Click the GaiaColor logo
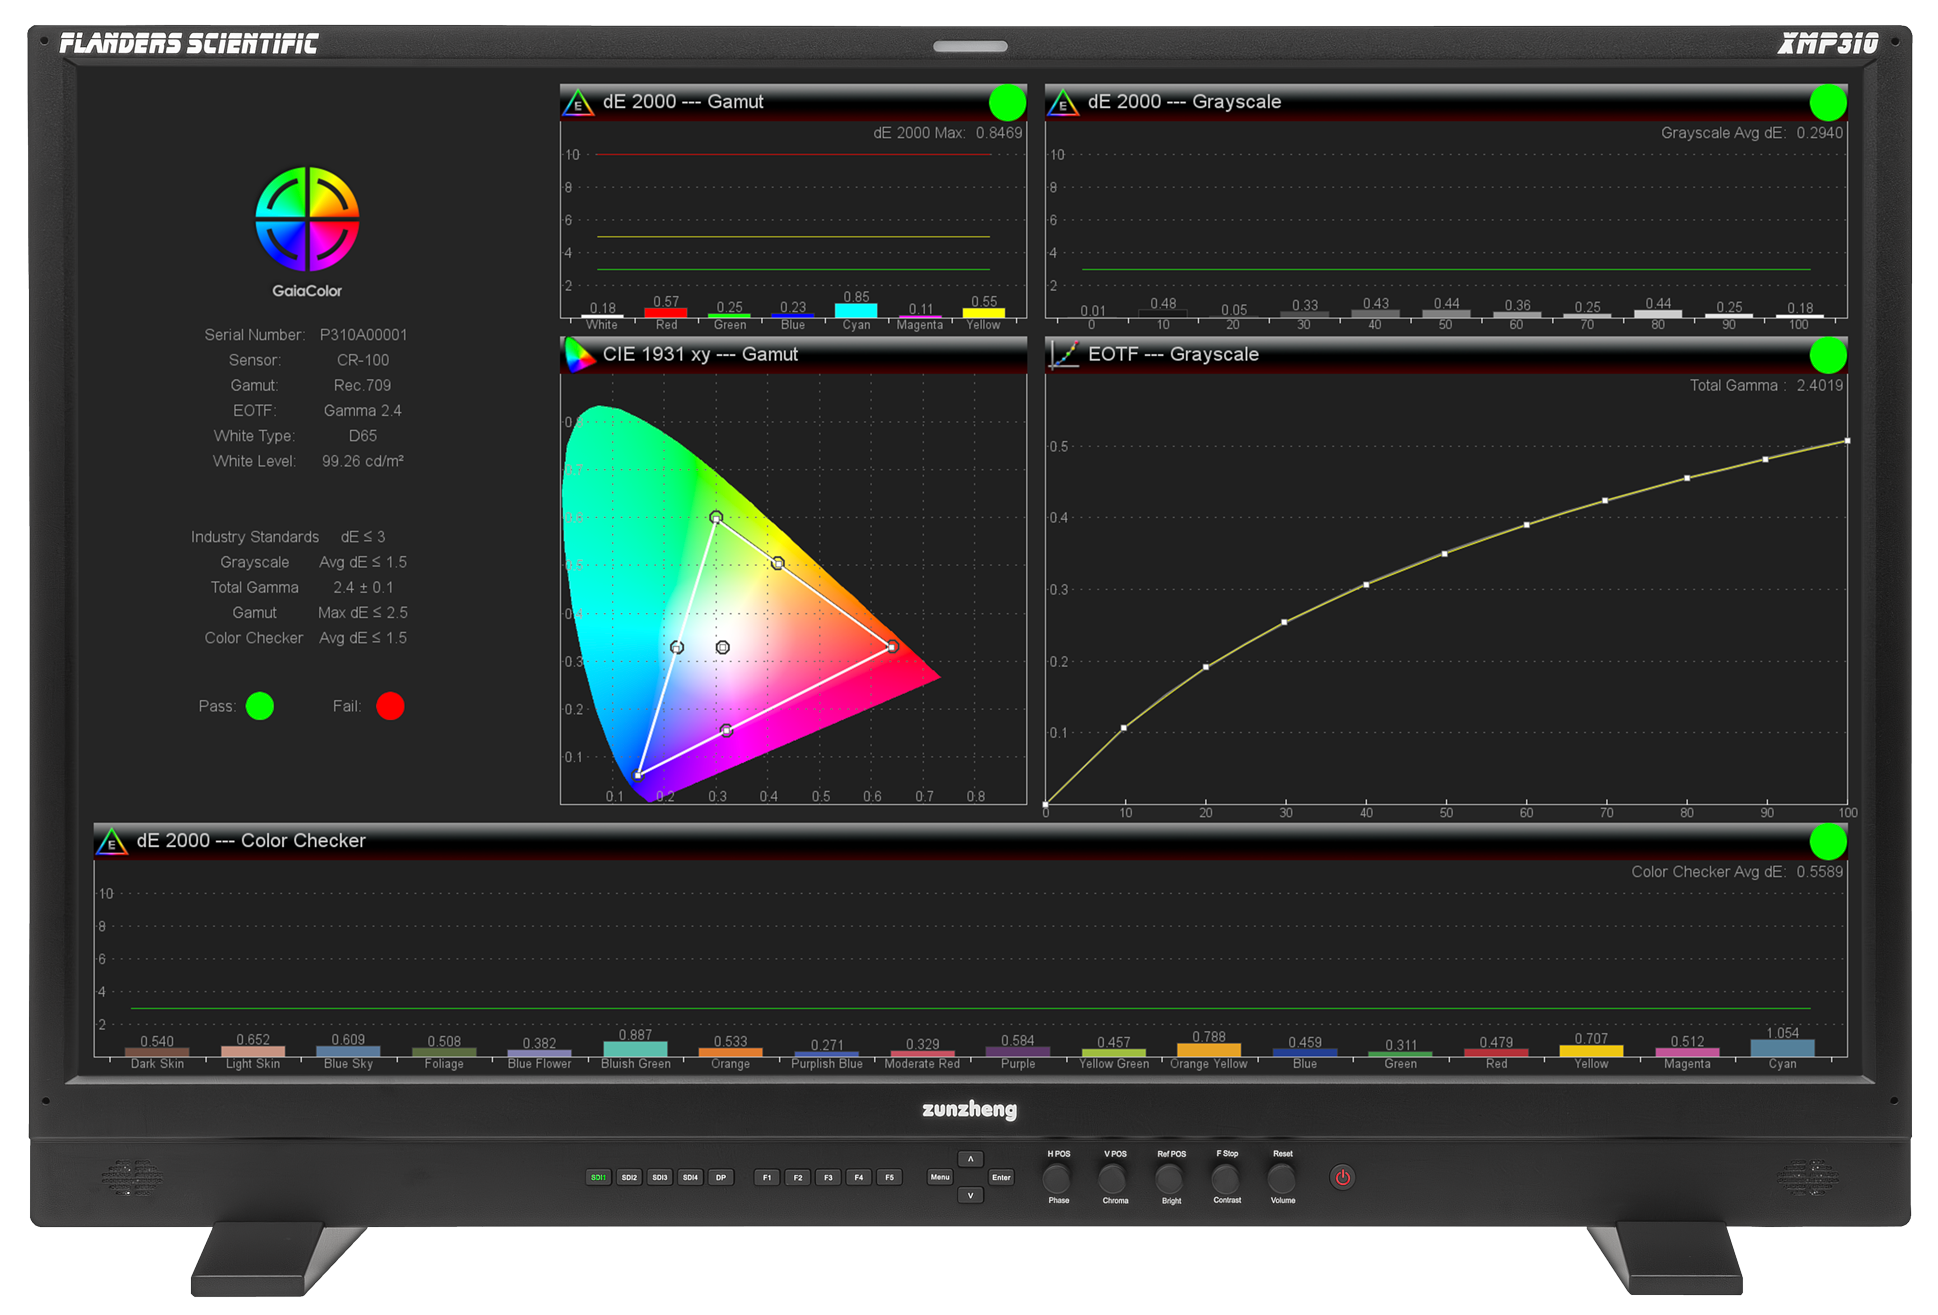This screenshot has width=1938, height=1315. tap(307, 219)
